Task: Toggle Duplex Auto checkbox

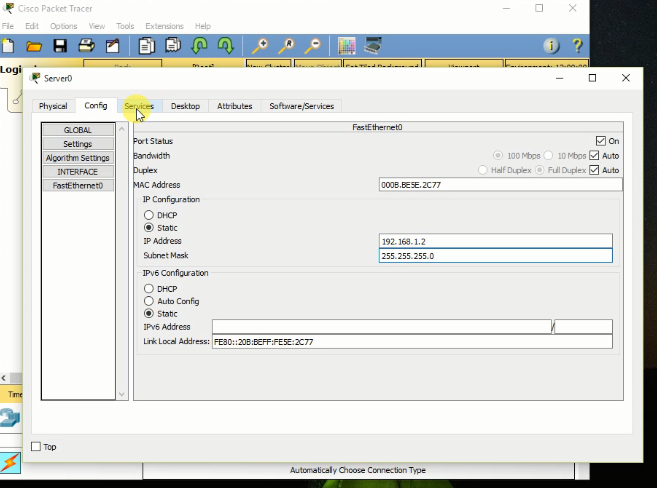Action: [594, 170]
